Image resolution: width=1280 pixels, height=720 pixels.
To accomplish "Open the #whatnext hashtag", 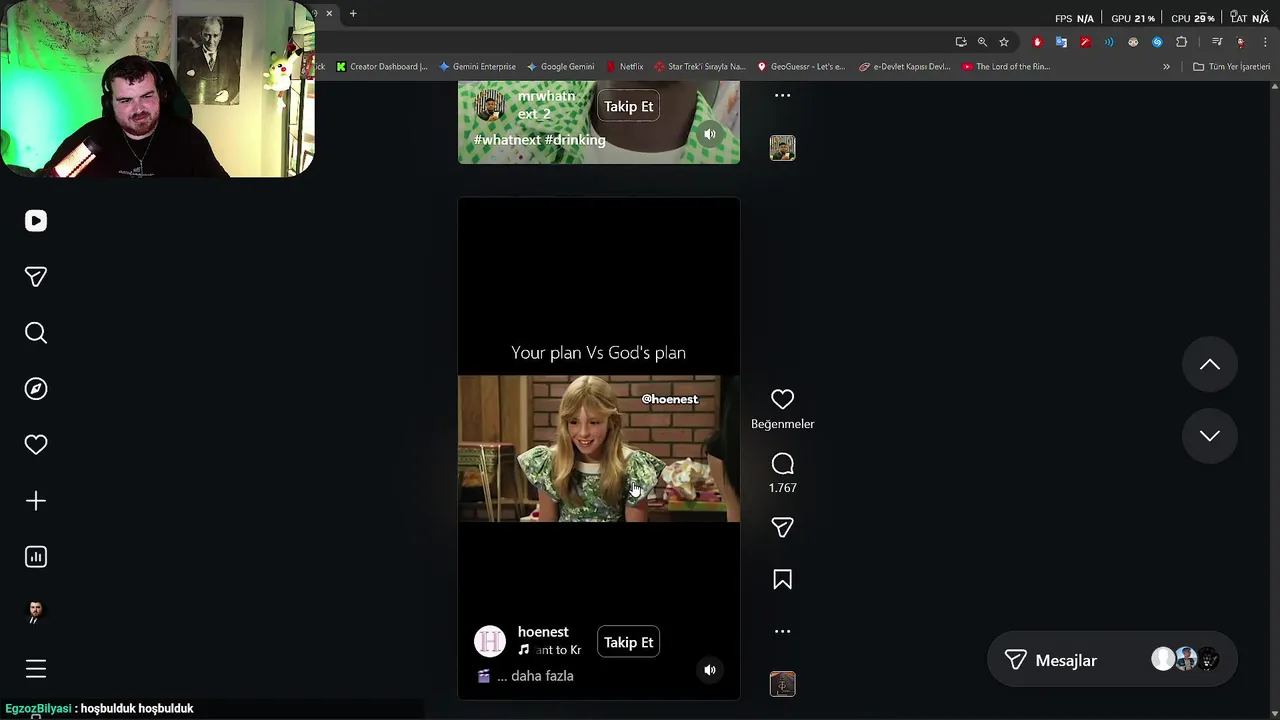I will [x=507, y=140].
